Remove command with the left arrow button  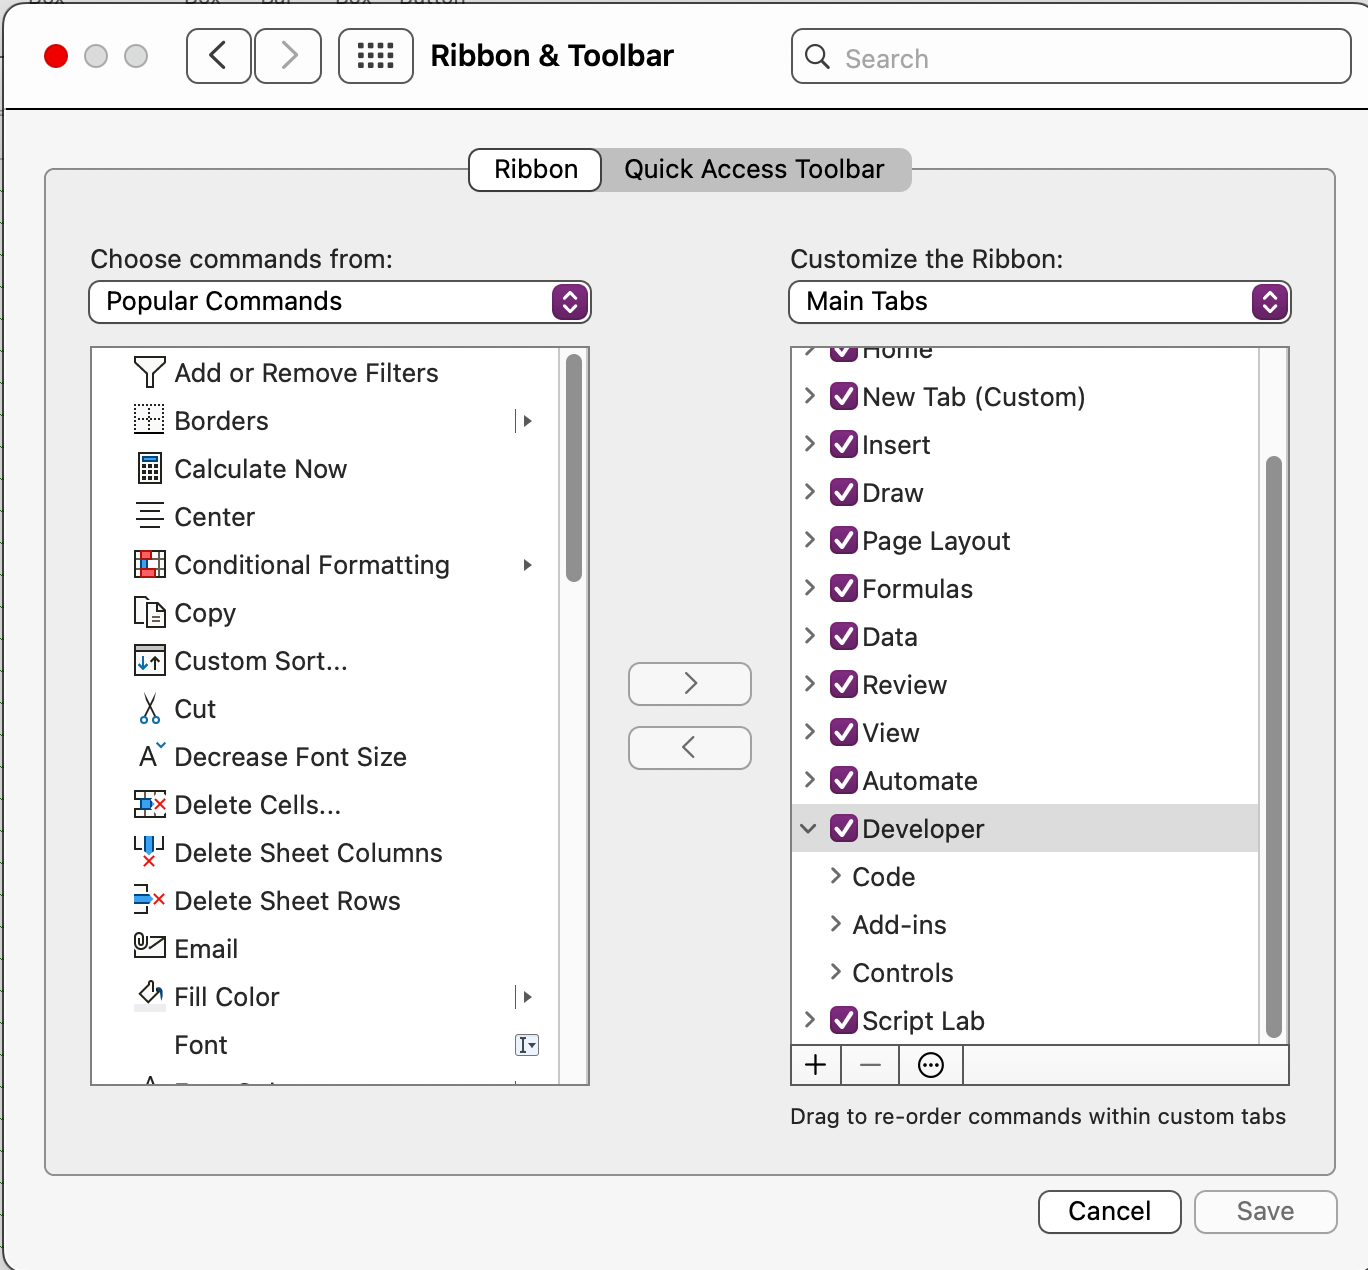(690, 748)
